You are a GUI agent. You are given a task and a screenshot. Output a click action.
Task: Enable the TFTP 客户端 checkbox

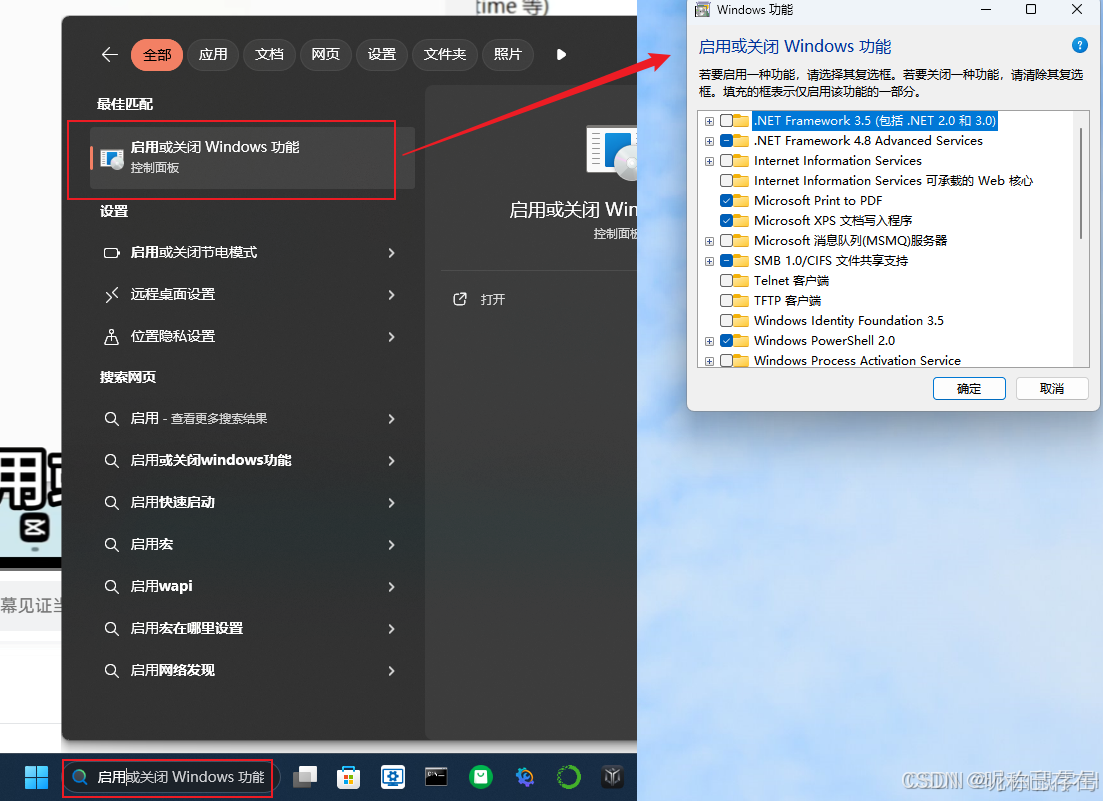pyautogui.click(x=726, y=300)
